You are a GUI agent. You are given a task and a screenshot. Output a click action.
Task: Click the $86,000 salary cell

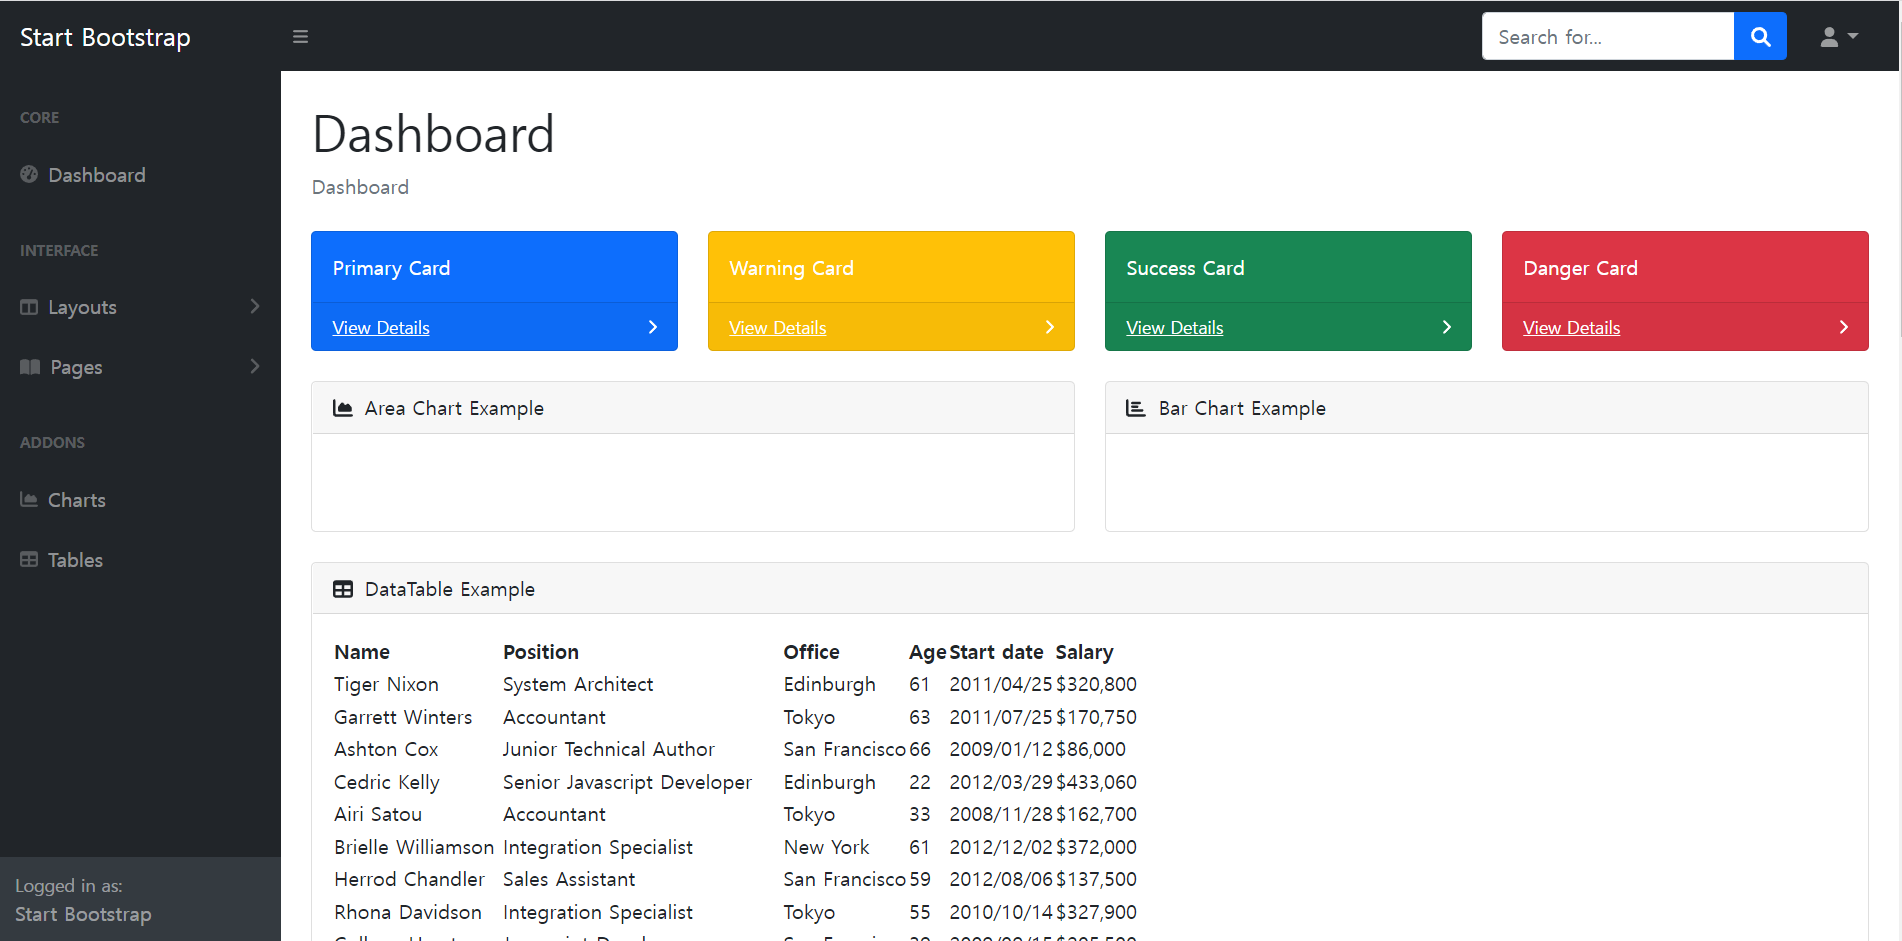[x=1090, y=749]
